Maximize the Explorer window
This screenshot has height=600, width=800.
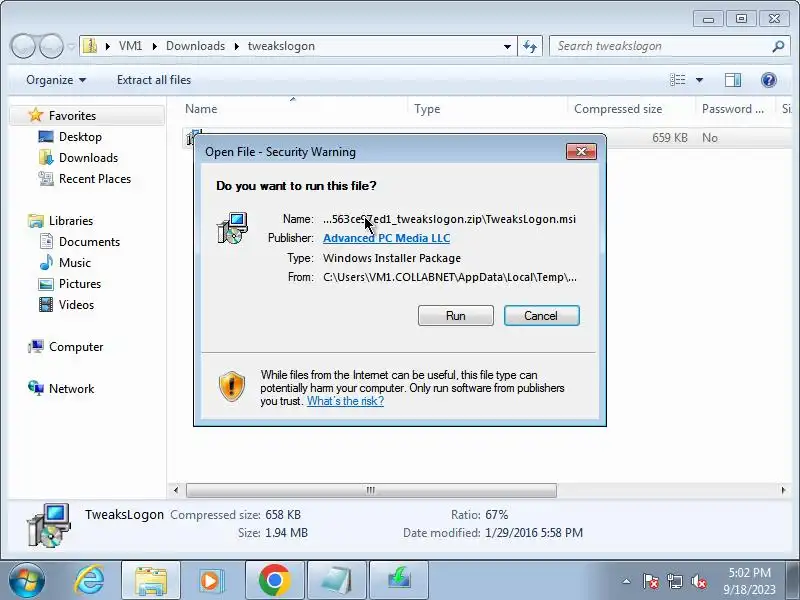(x=741, y=19)
